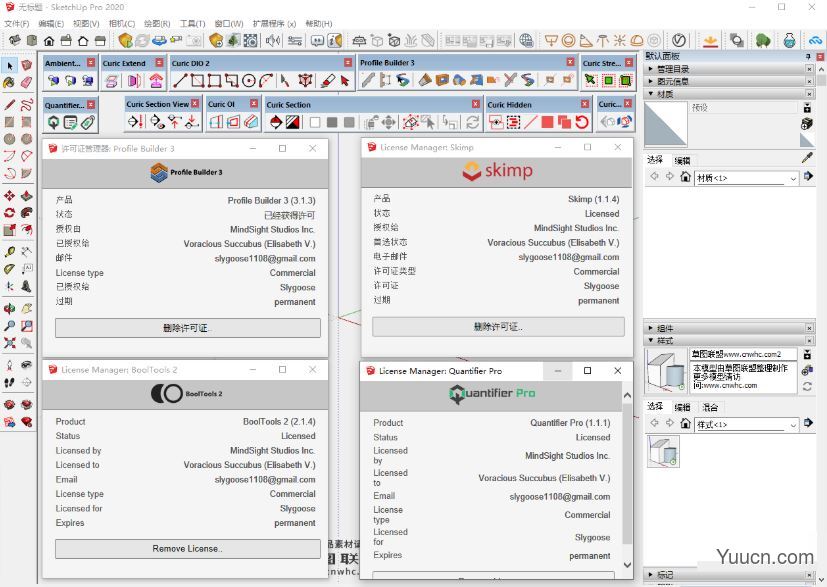Click first green Curic Stretch icon

(x=591, y=81)
